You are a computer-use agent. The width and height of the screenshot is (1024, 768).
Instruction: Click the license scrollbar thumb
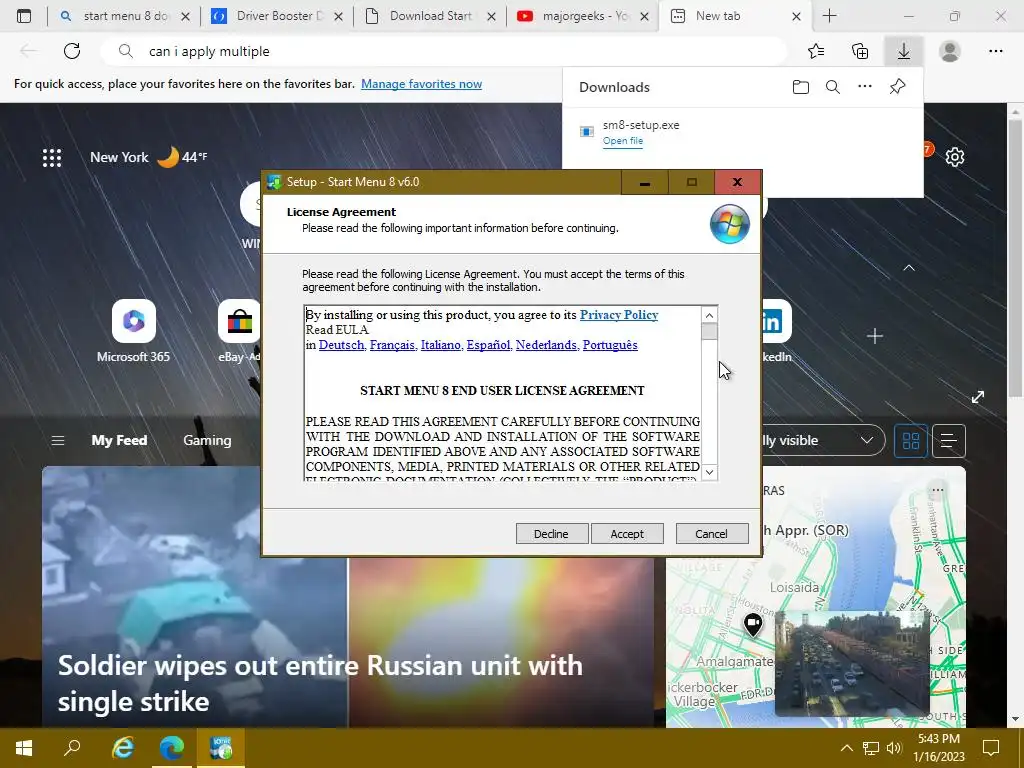pos(709,332)
